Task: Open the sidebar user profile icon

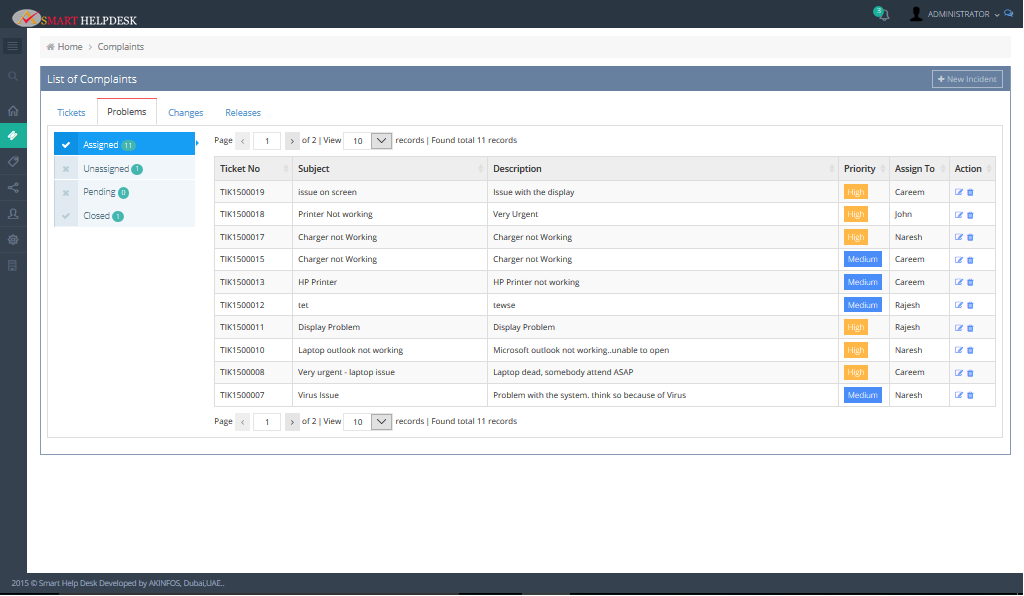Action: point(13,214)
